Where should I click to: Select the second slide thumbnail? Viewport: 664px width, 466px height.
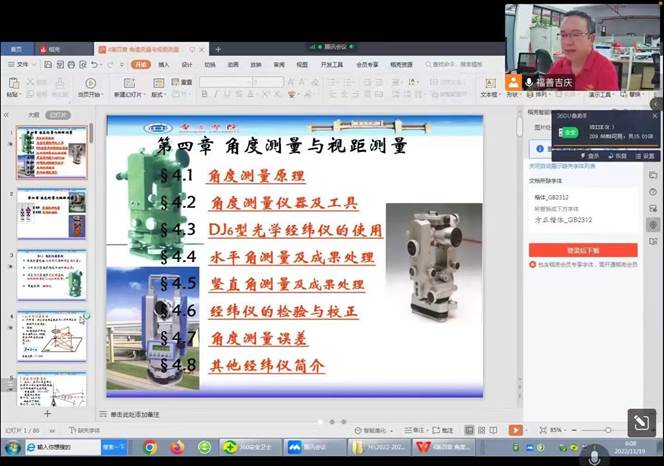point(51,211)
